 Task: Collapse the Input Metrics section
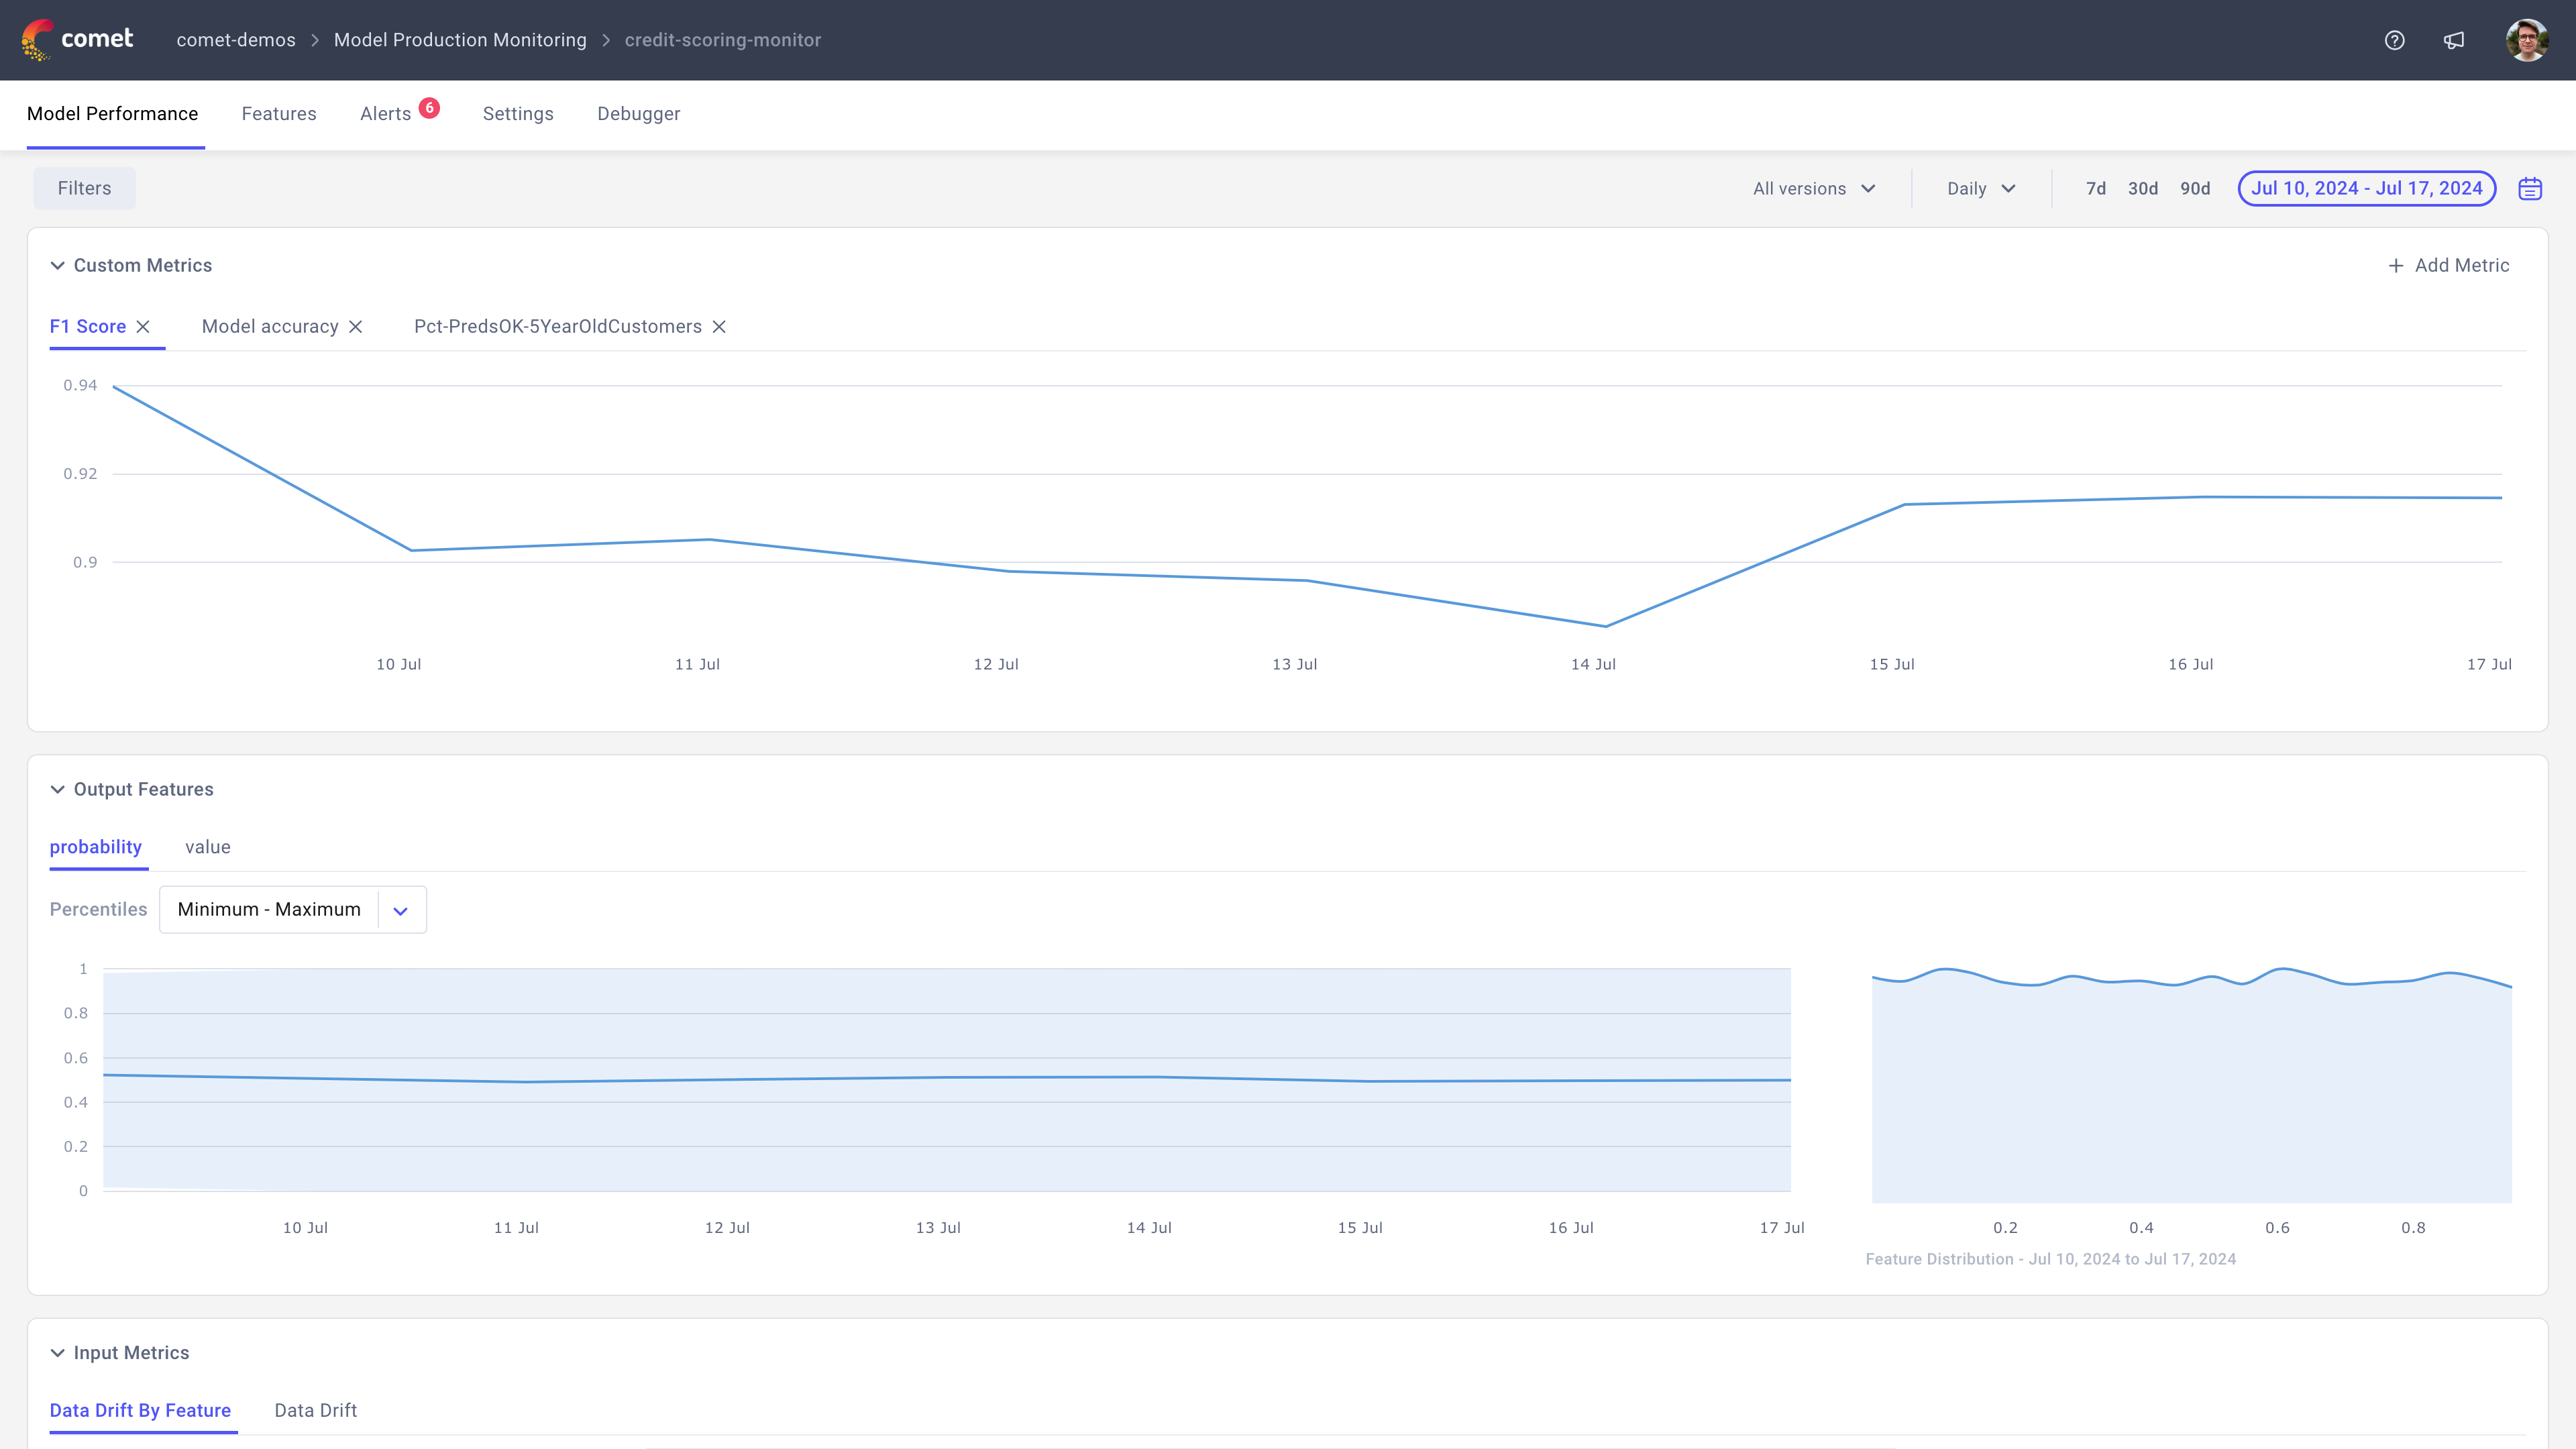coord(57,1352)
